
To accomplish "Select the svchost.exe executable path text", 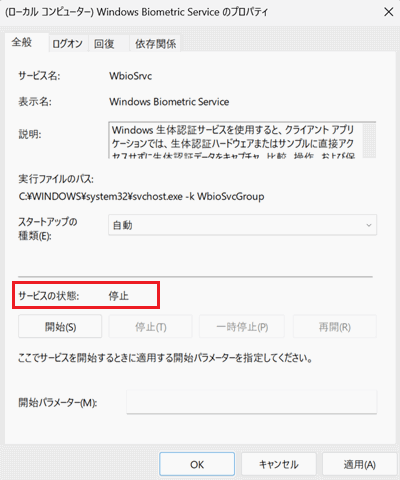I will (141, 196).
